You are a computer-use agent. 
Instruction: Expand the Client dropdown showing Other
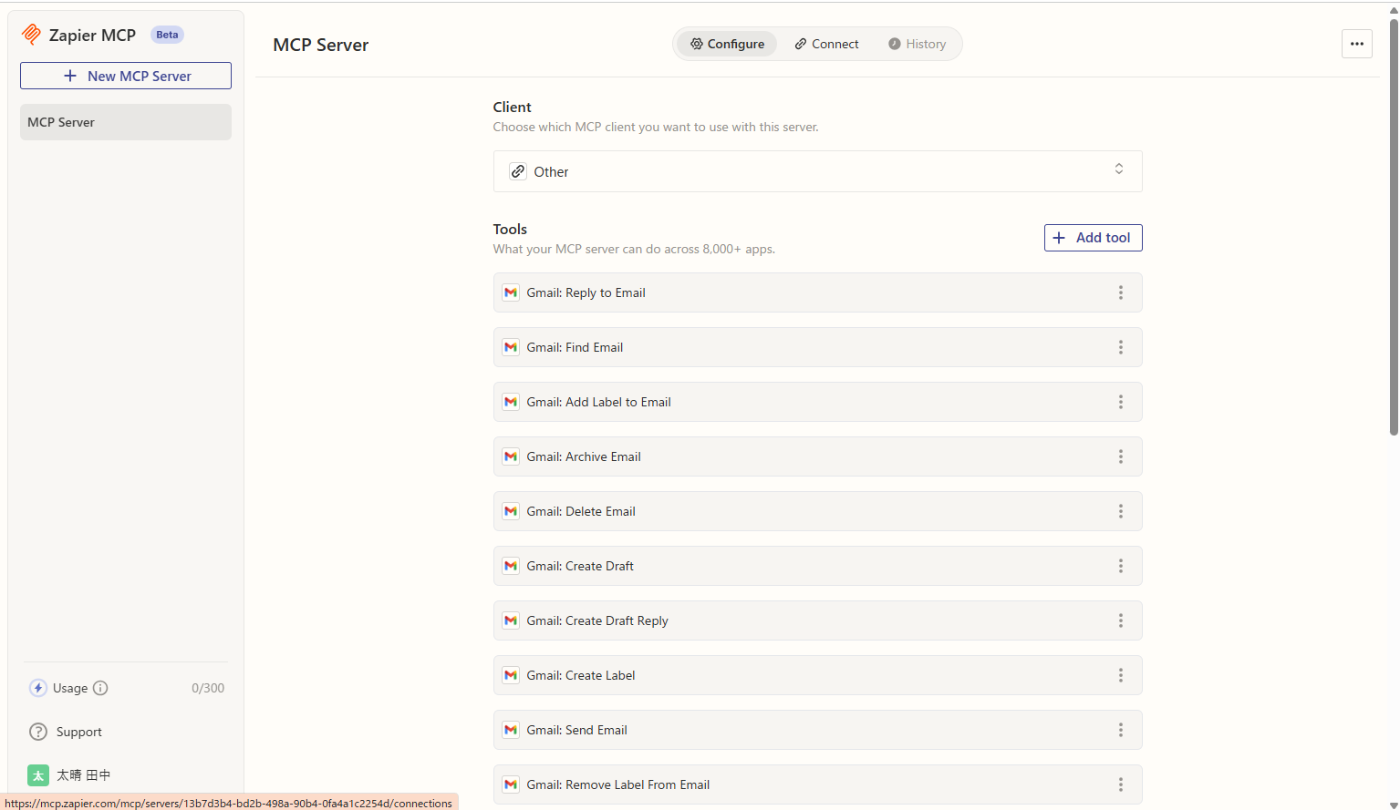point(817,171)
